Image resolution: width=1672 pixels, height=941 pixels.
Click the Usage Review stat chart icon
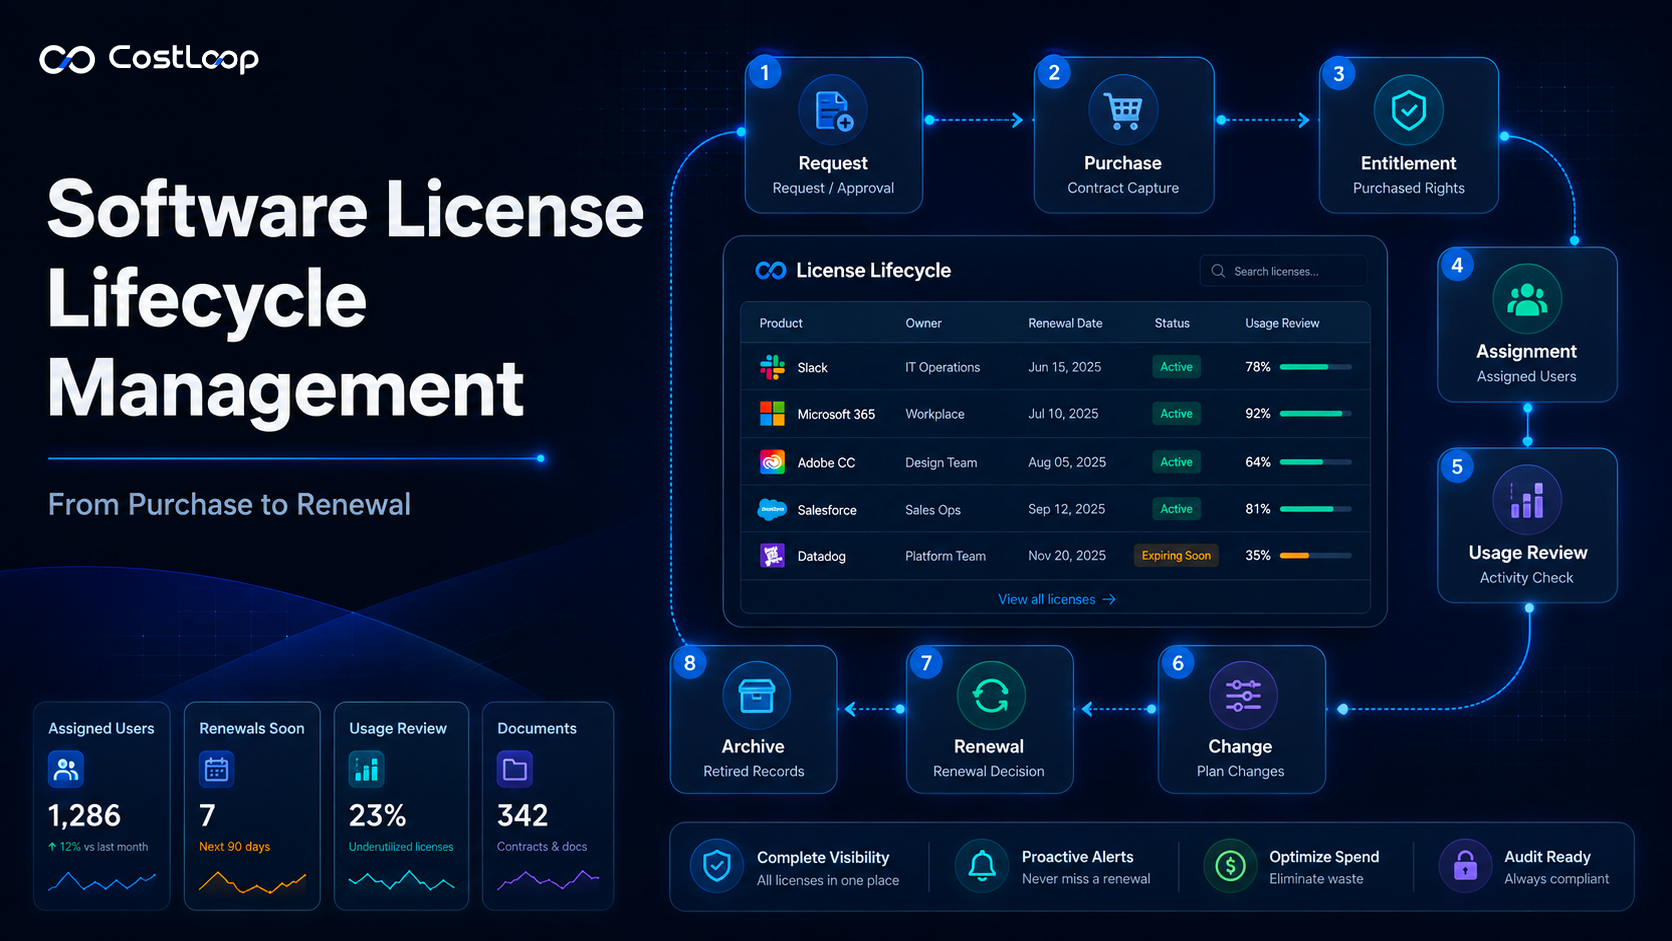coord(367,769)
